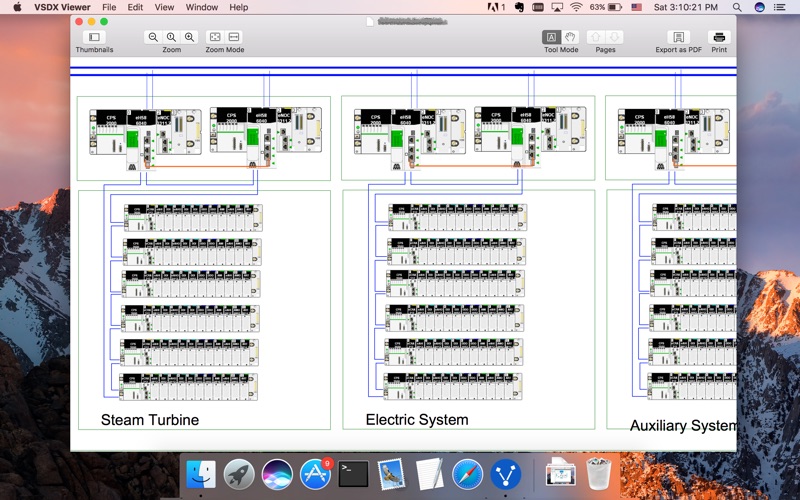The width and height of the screenshot is (800, 500).
Task: Open the AirPlay display menu icon
Action: pos(557,7)
